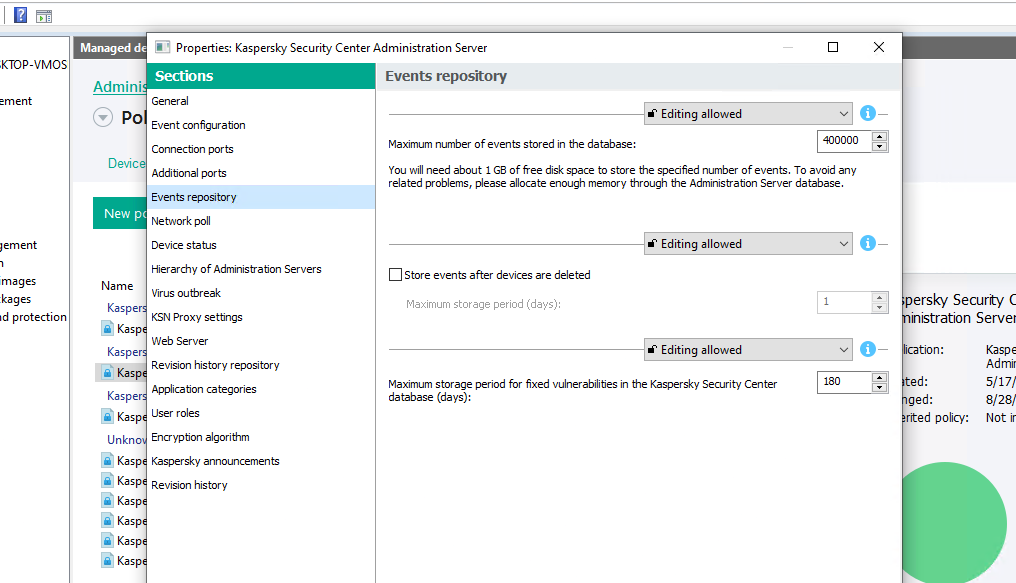Click the blue Help question mark icon
Image resolution: width=1016 pixels, height=583 pixels.
point(20,16)
